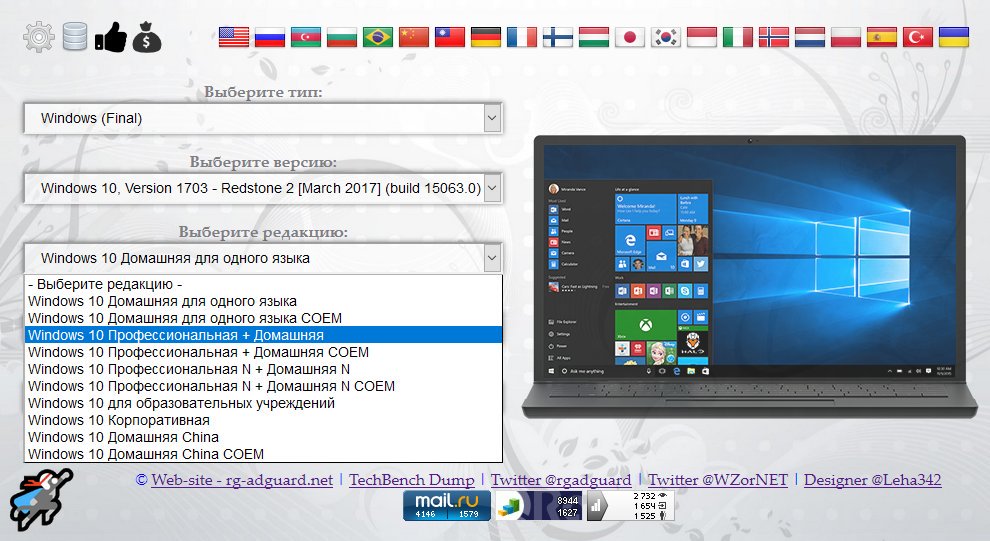Switch language with the French flag
Image resolution: width=990 pixels, height=541 pixels.
[522, 37]
